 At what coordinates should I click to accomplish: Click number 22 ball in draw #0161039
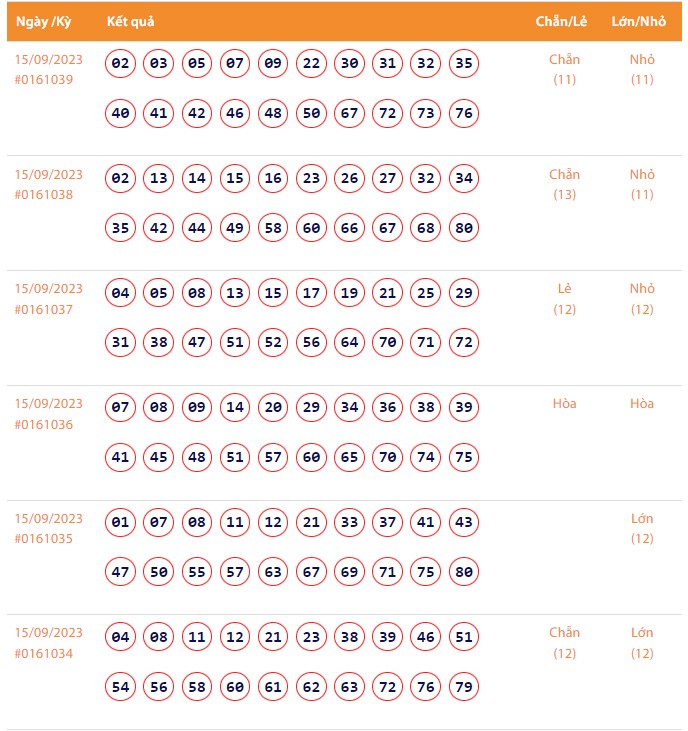tap(312, 64)
